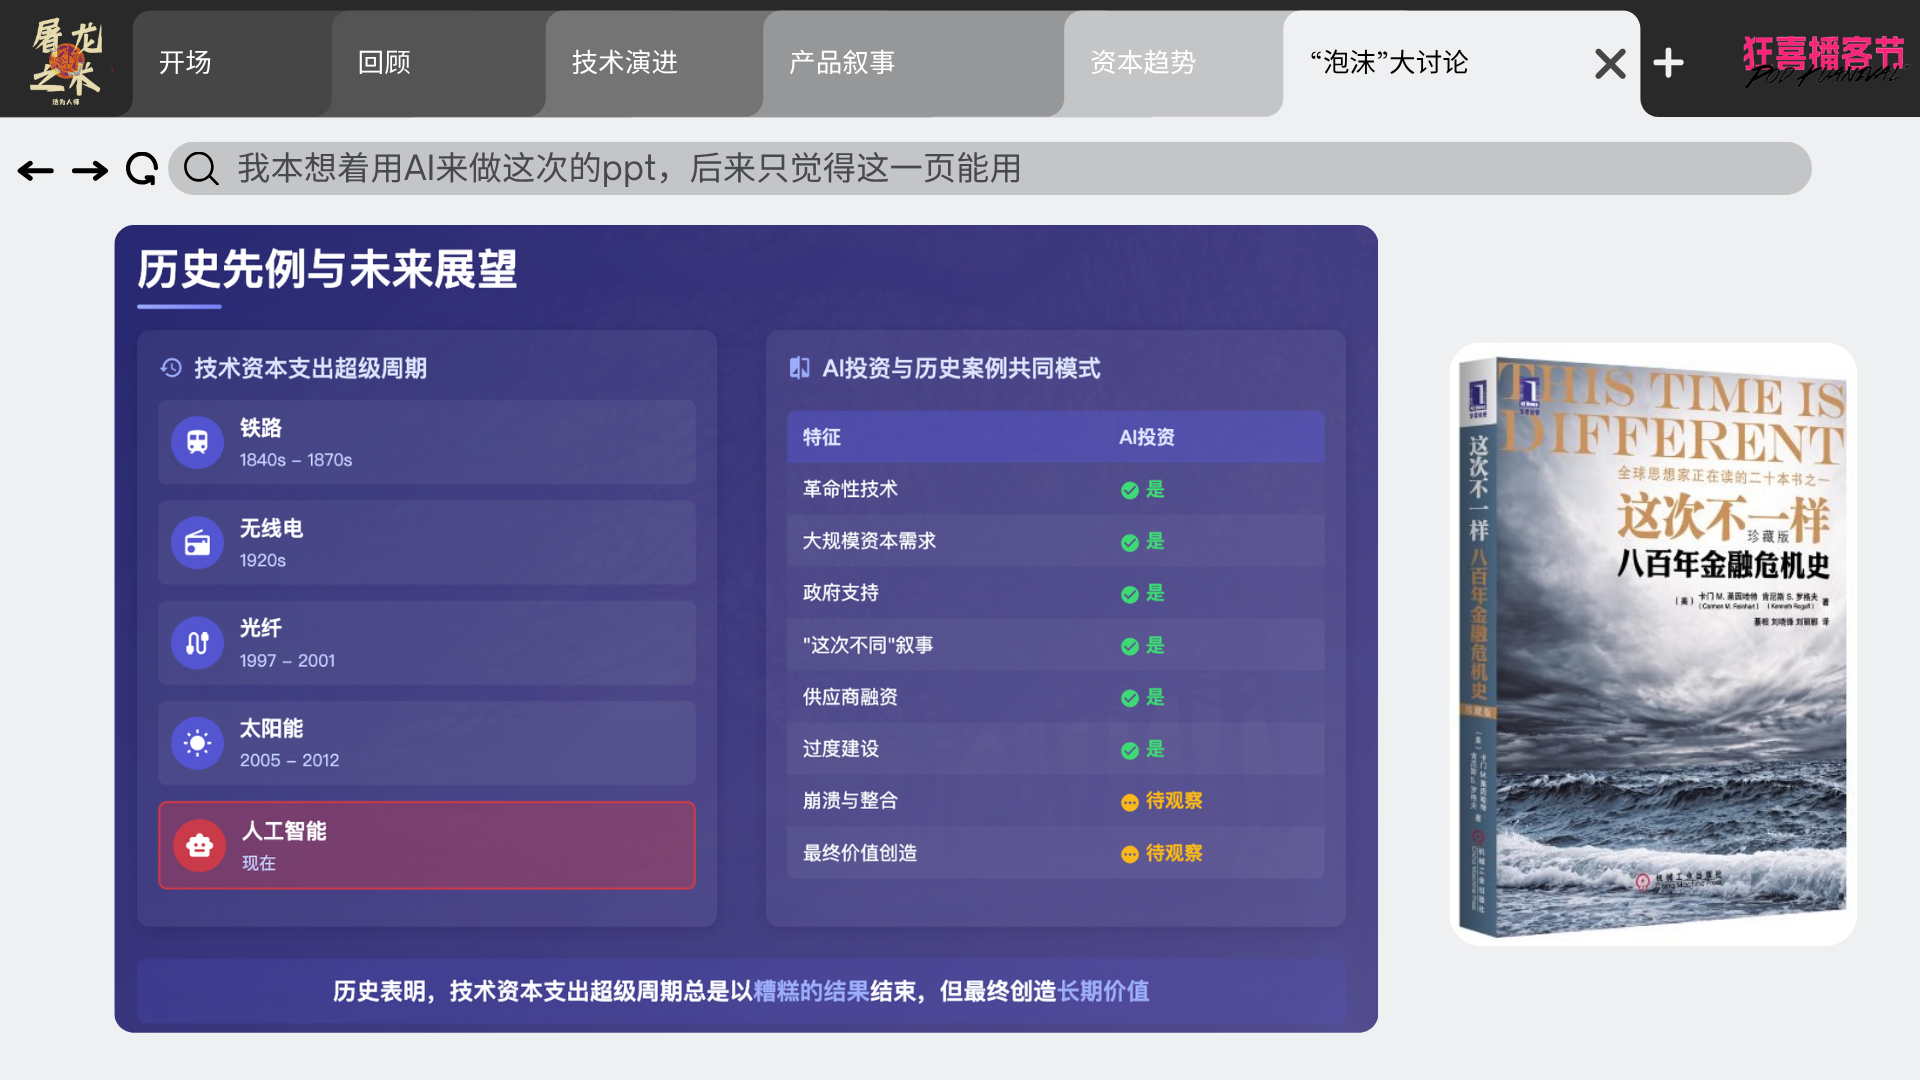Click the back arrow navigation icon
Screen dimensions: 1920x1080
point(36,171)
